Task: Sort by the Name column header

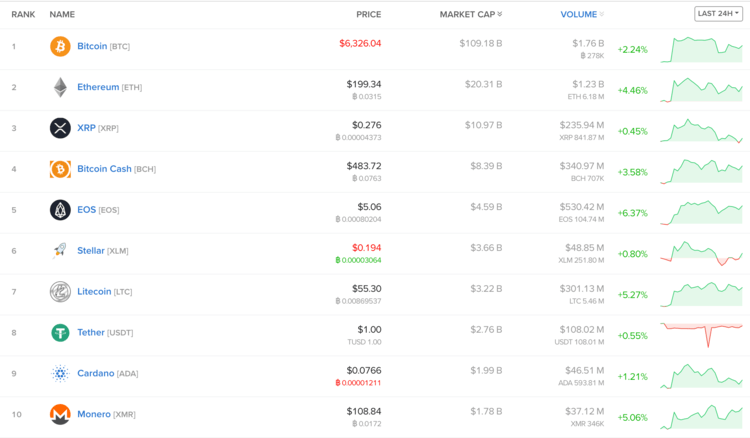Action: pyautogui.click(x=62, y=15)
